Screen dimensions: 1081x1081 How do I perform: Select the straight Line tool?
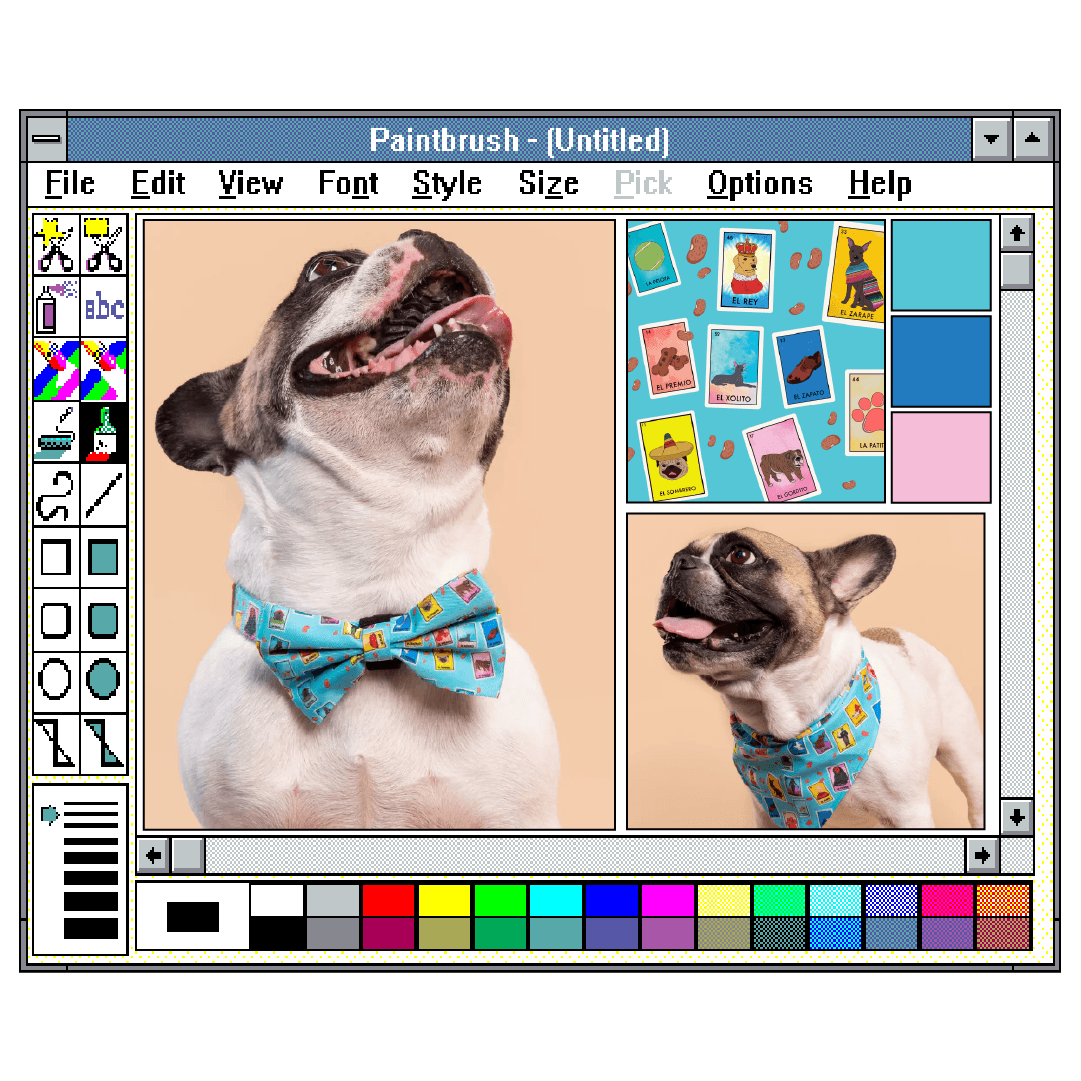pyautogui.click(x=103, y=495)
